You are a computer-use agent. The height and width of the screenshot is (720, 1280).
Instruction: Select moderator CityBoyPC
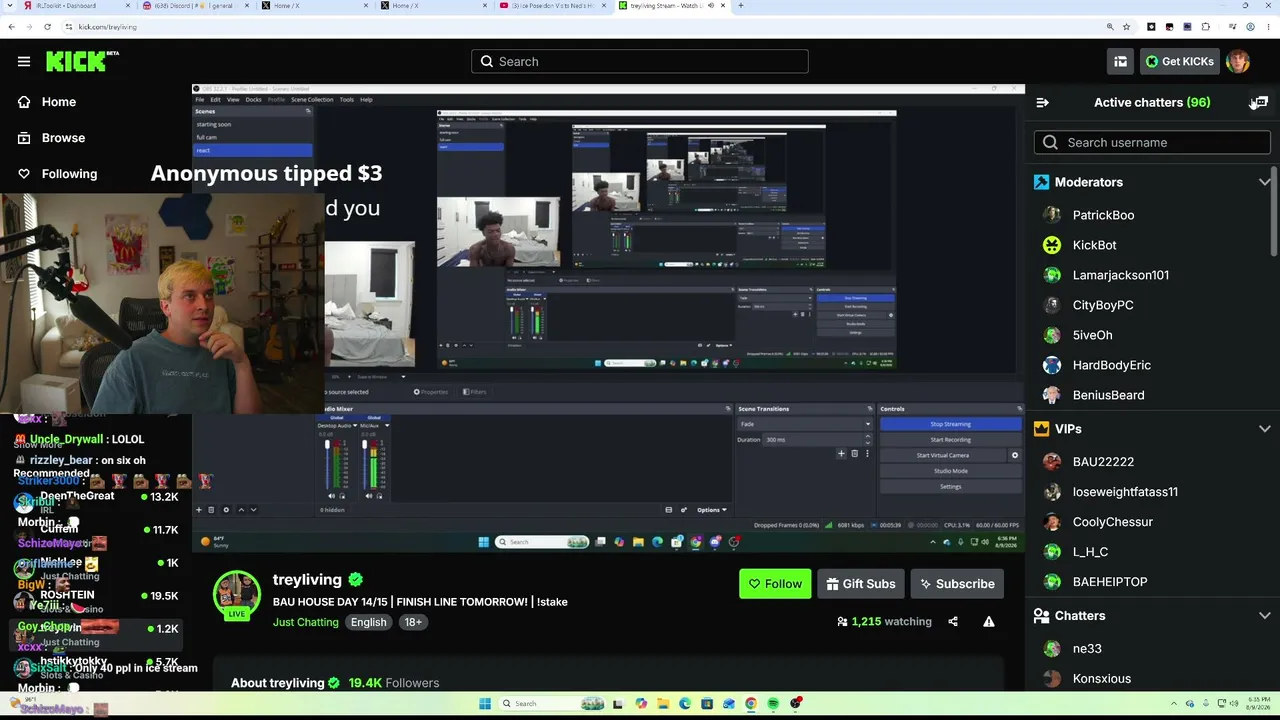(1103, 305)
